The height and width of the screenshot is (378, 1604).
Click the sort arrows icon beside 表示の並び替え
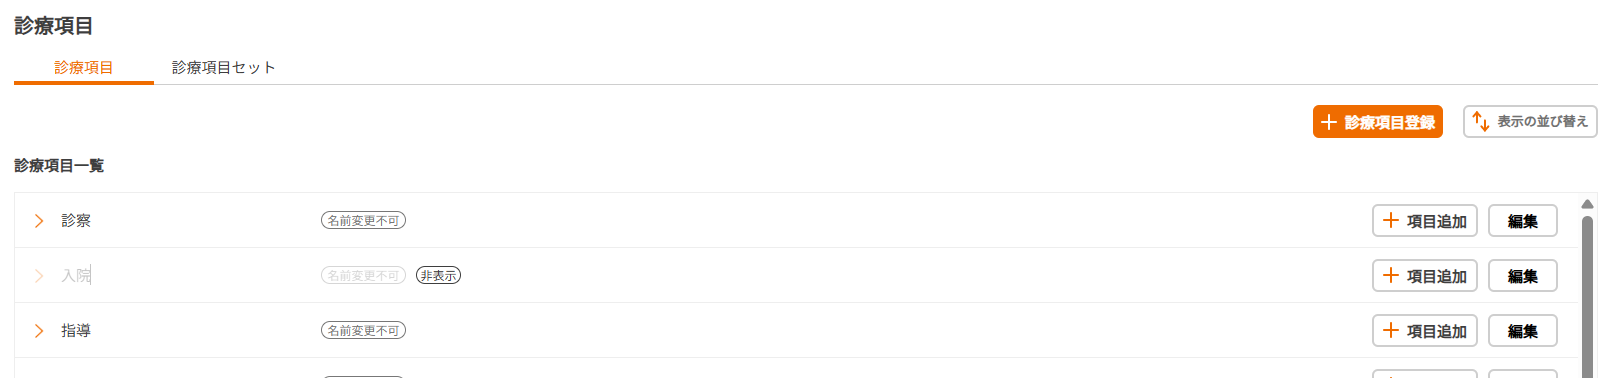pyautogui.click(x=1481, y=122)
